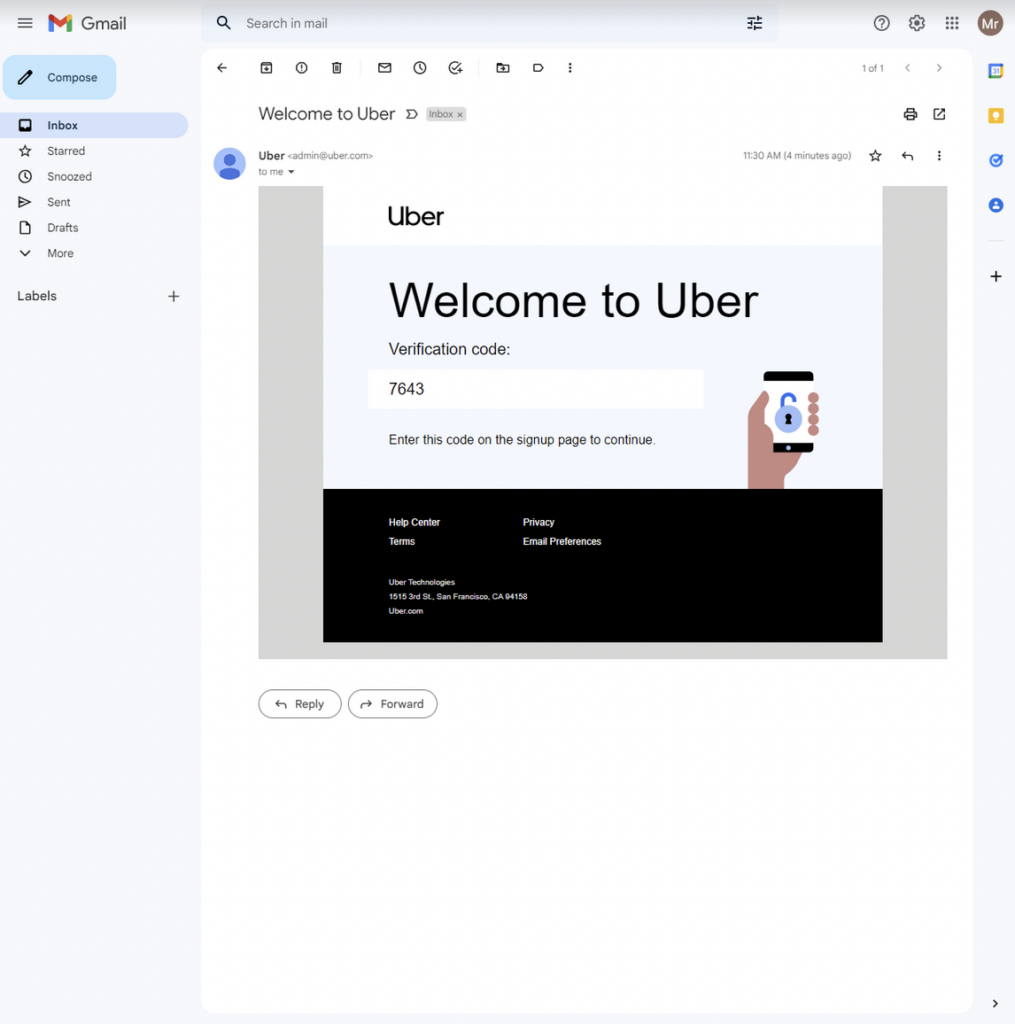Open the main menu hamburger icon

tap(25, 24)
